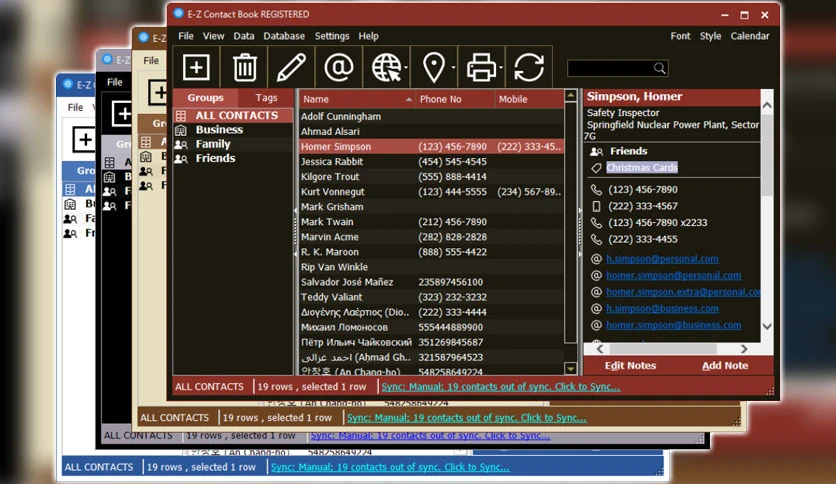The image size is (836, 484).
Task: Click brown window Sync status link
Action: pos(467,417)
